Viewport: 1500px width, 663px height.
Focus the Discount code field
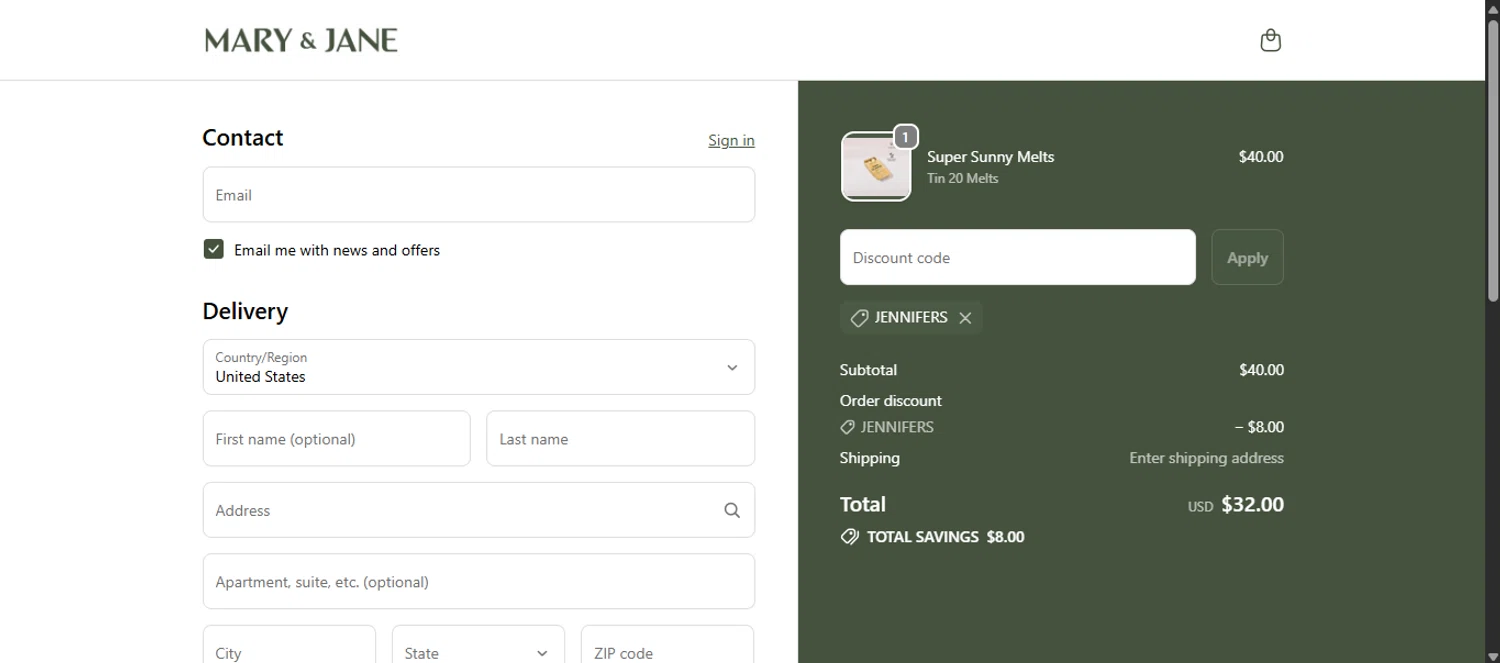(x=1018, y=257)
